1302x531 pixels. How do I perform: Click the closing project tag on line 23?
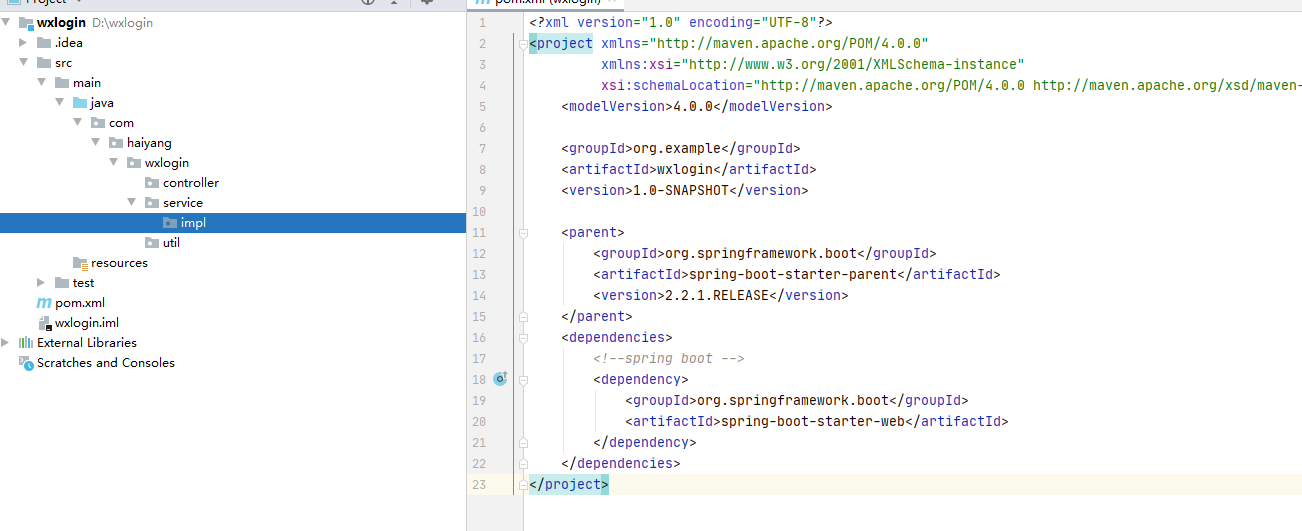pos(569,484)
